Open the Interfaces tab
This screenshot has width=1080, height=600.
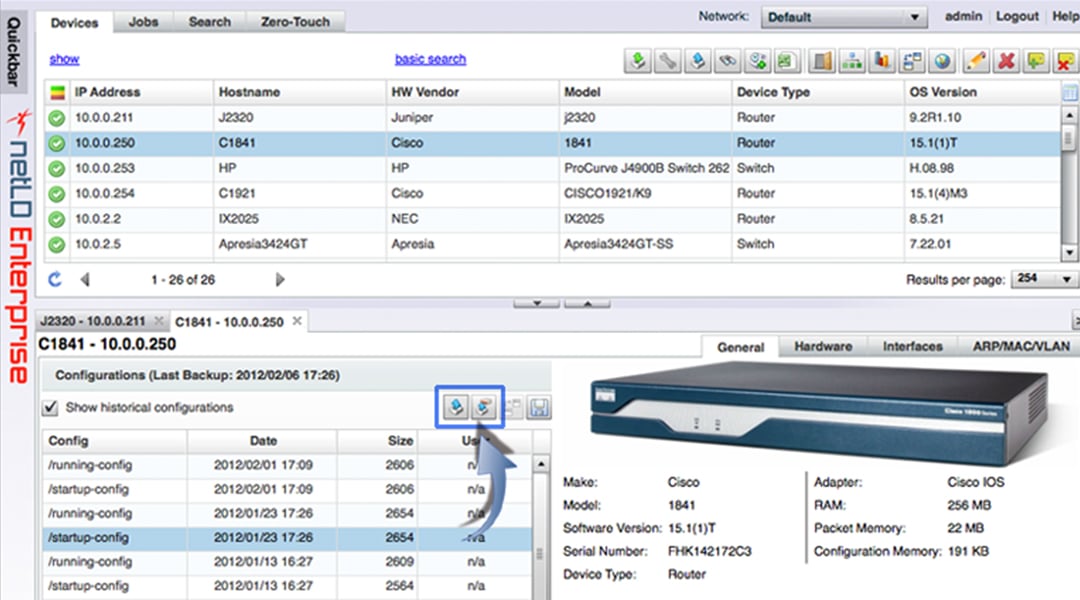pyautogui.click(x=912, y=347)
